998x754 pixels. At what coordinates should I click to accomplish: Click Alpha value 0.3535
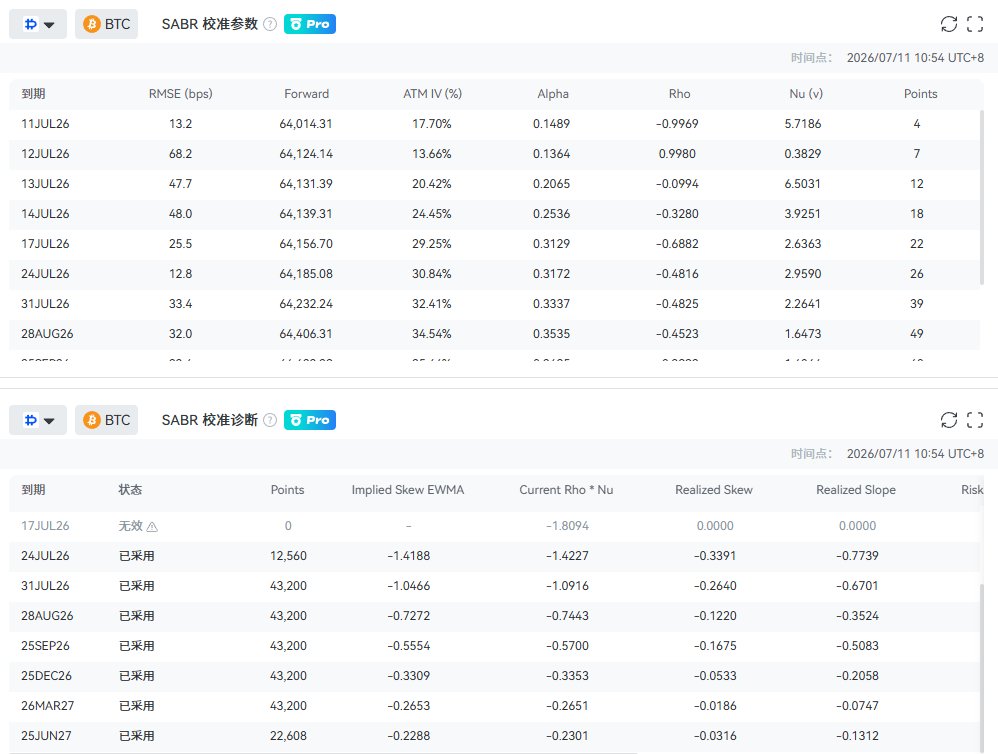point(551,333)
